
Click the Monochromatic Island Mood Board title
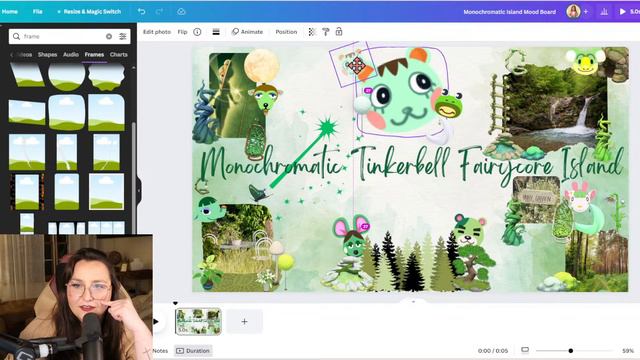pos(509,12)
